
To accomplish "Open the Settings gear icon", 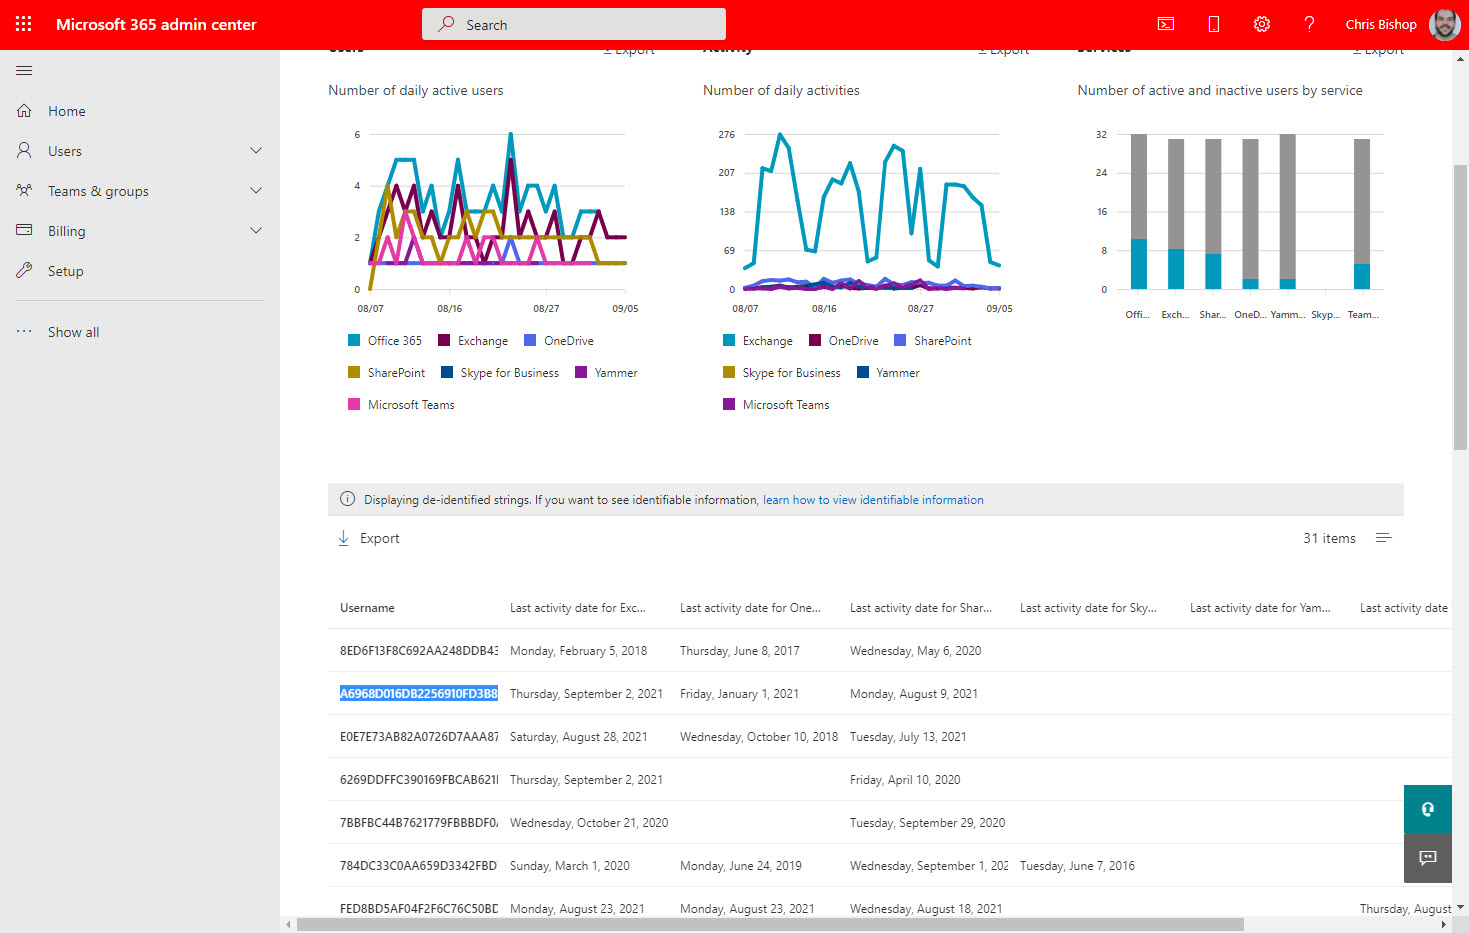I will coord(1262,24).
